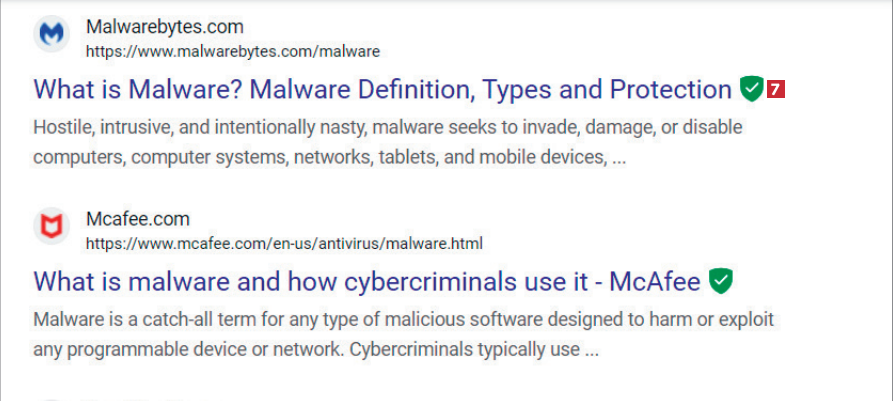Screen dimensions: 893x401
Task: Open "What is Malware? Malware Definition" result
Action: click(x=380, y=89)
